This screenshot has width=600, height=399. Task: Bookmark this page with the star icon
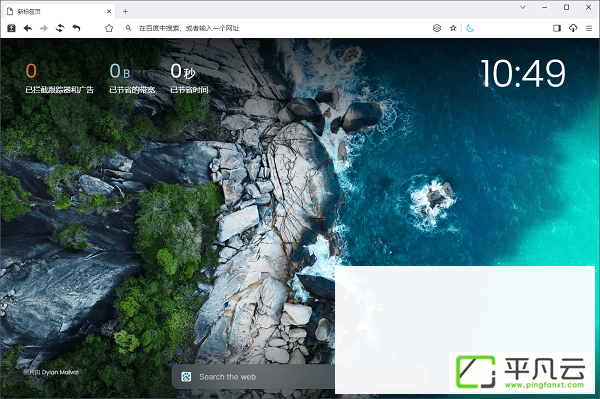453,28
